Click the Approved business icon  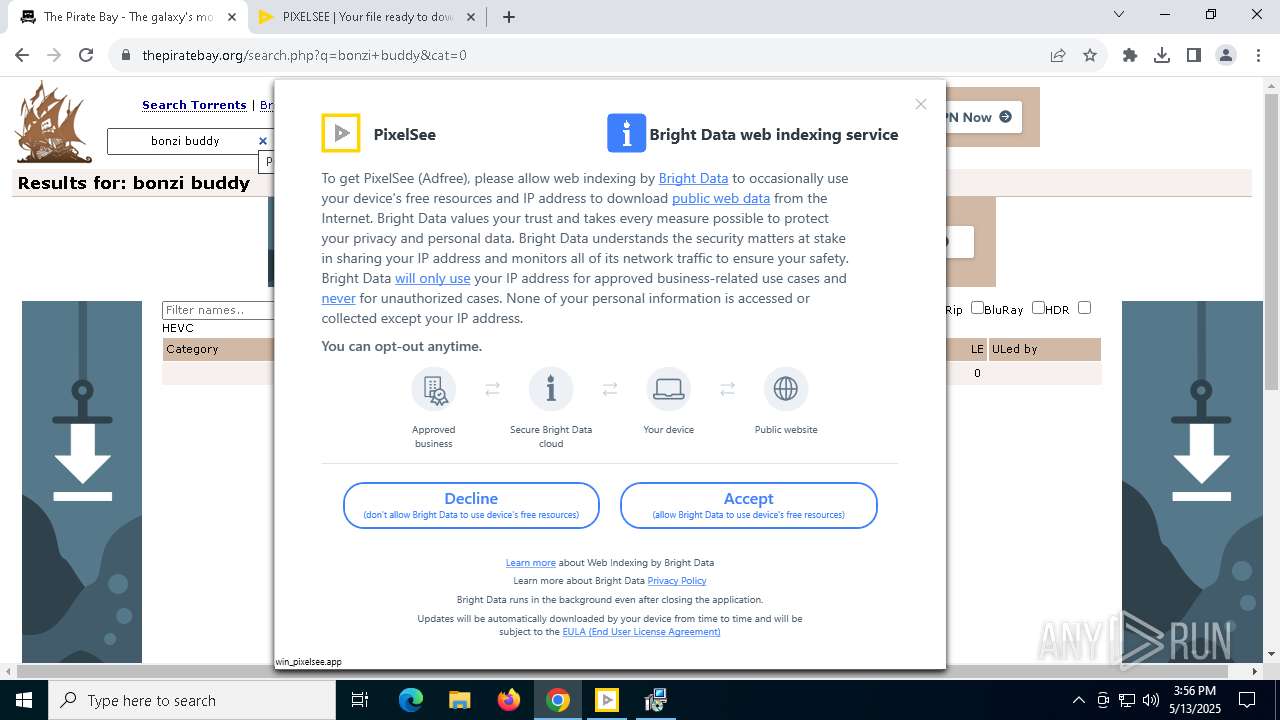click(434, 389)
